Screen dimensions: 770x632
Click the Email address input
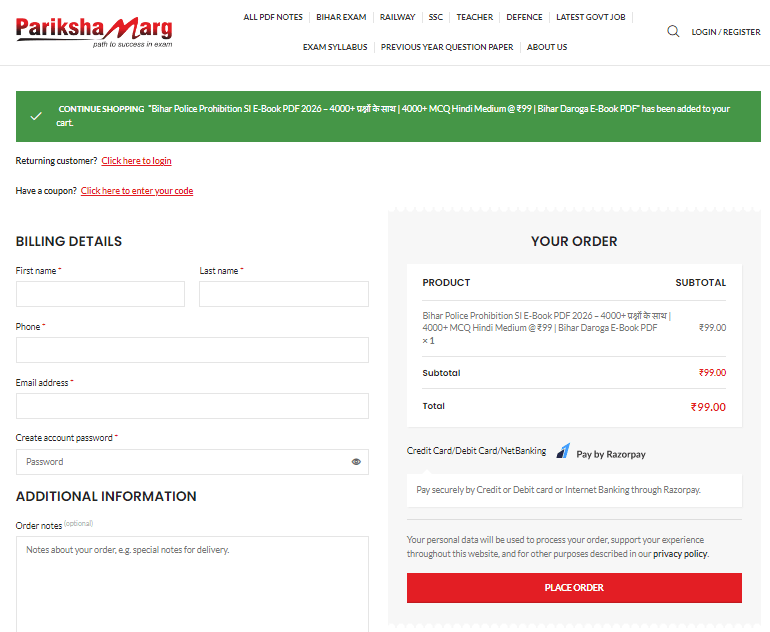(x=192, y=406)
